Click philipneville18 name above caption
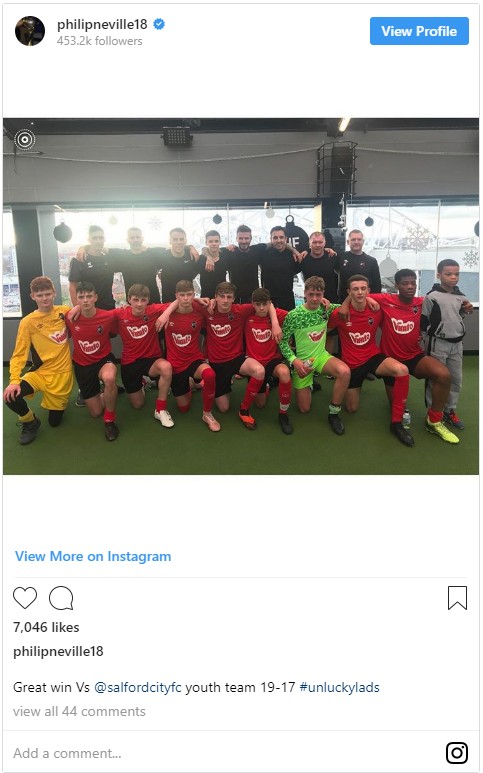This screenshot has width=483, height=773. (58, 651)
